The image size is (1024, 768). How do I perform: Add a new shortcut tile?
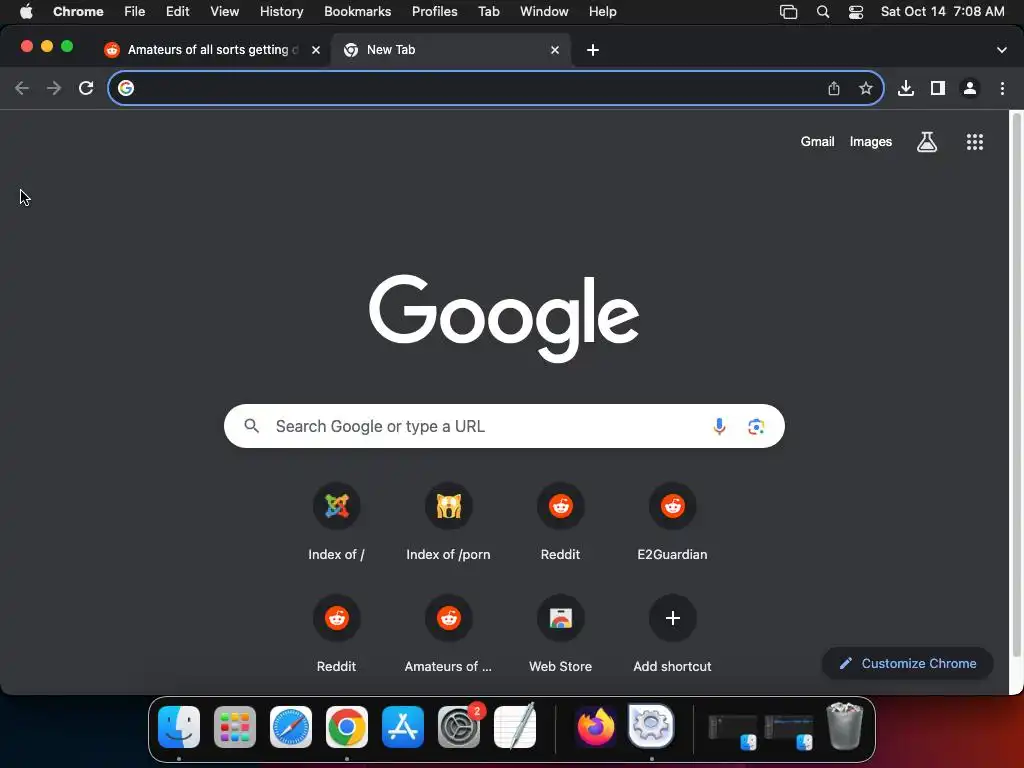672,634
